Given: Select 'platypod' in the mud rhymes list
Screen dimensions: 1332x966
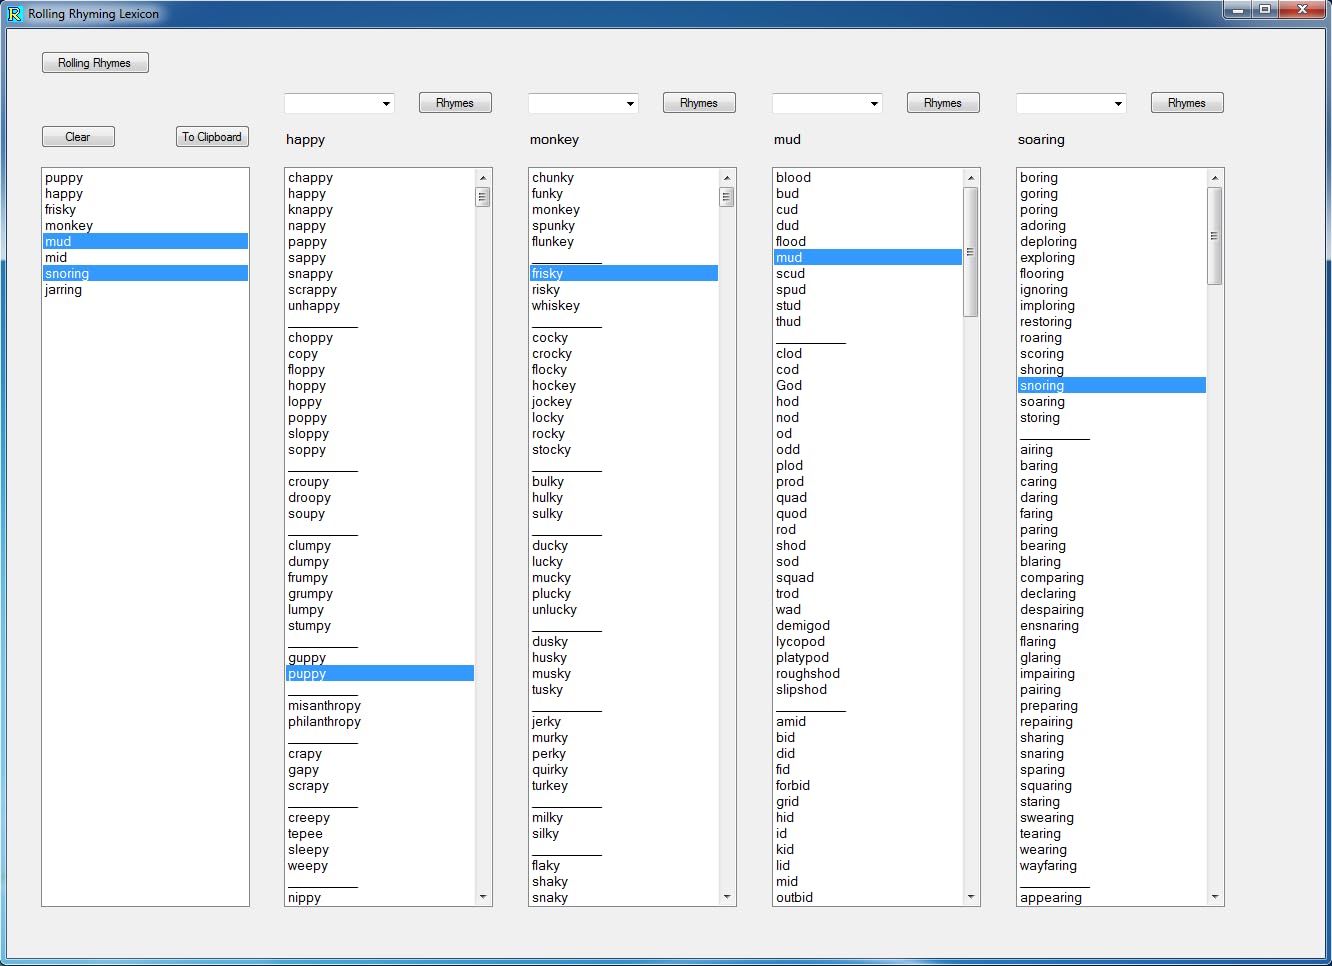Looking at the screenshot, I should coord(802,658).
